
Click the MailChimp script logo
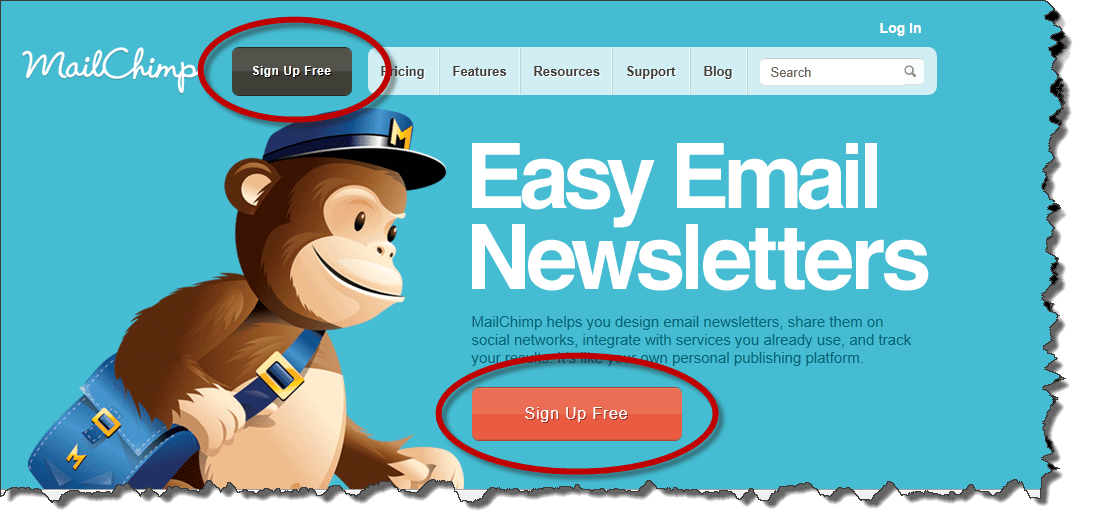[109, 70]
